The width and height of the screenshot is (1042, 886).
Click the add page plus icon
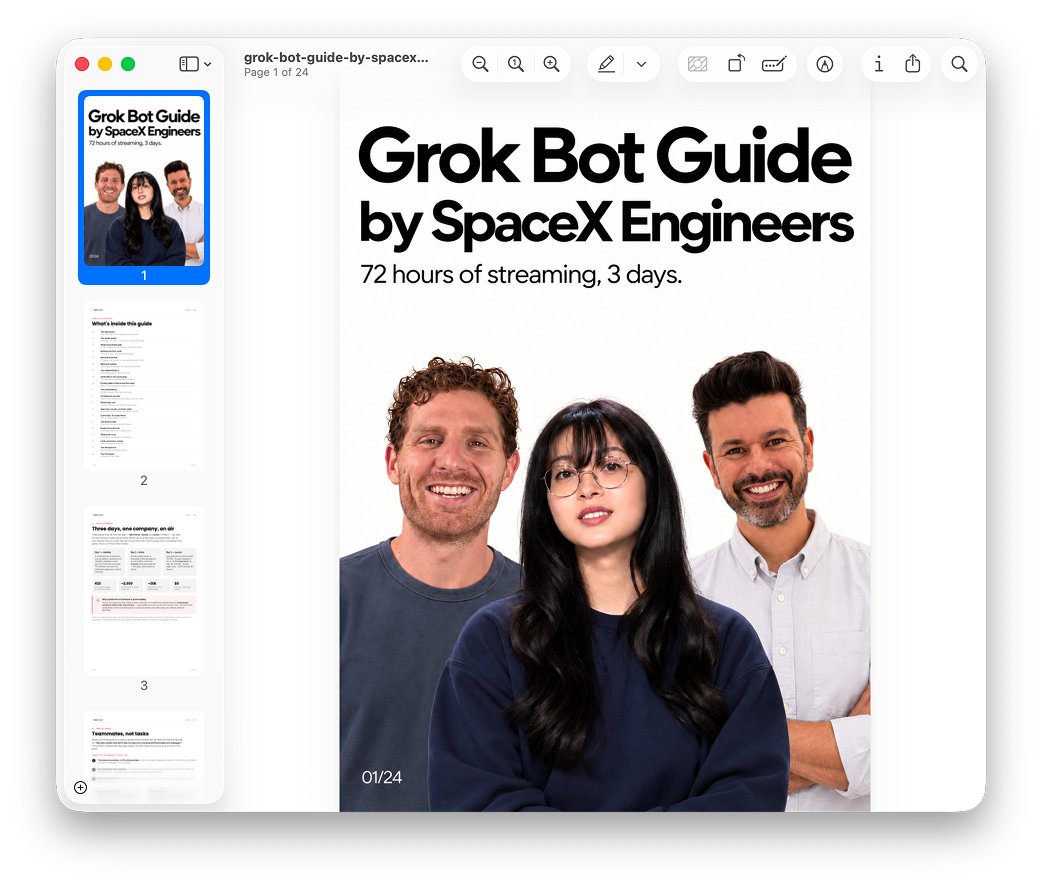point(80,788)
